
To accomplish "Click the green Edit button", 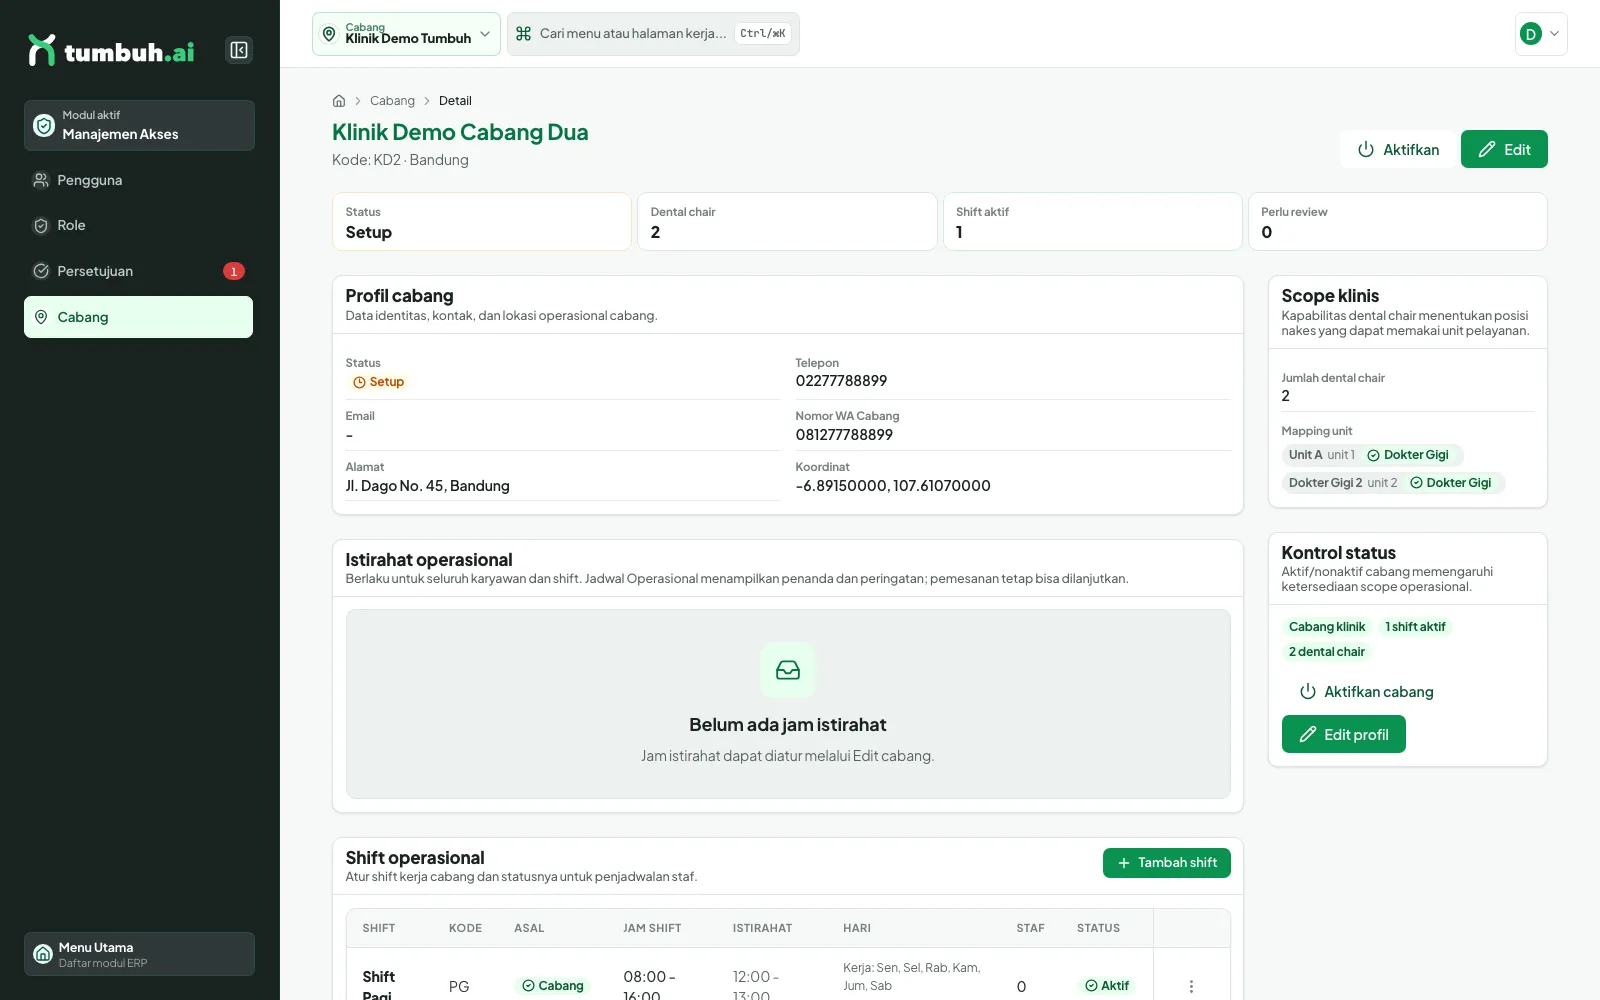I will click(1504, 149).
